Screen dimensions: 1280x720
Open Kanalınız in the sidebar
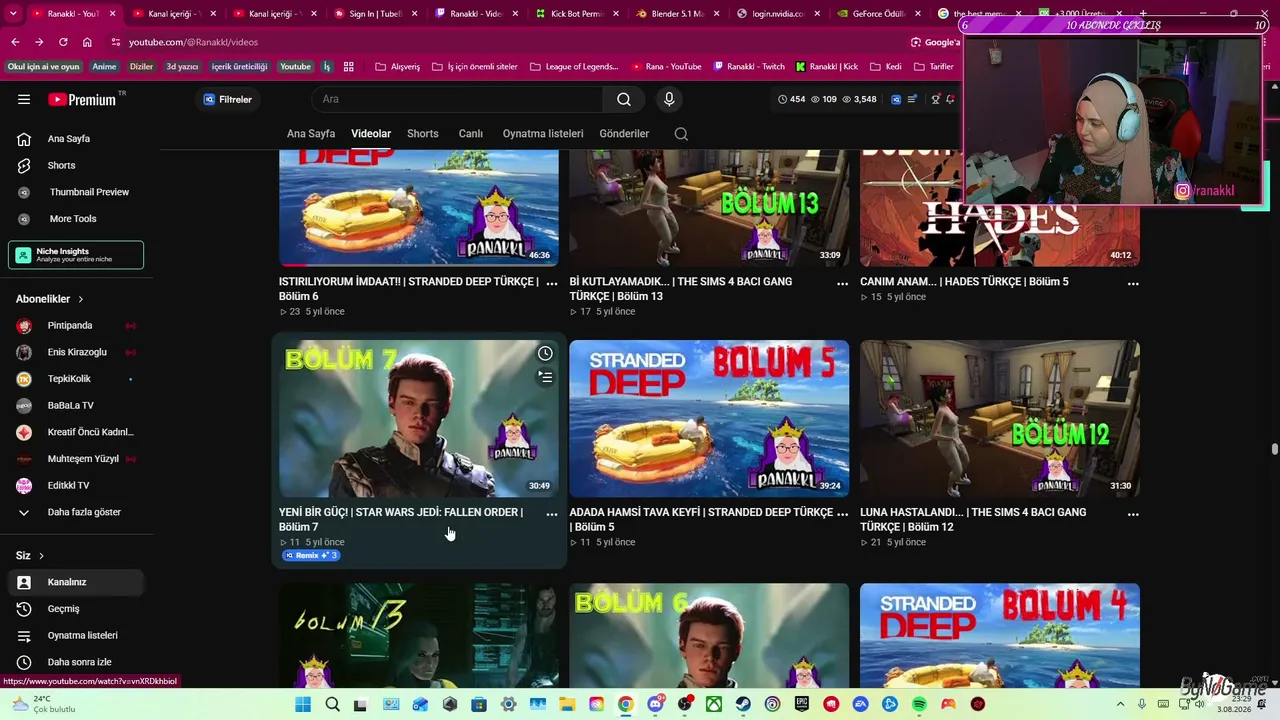click(75, 582)
